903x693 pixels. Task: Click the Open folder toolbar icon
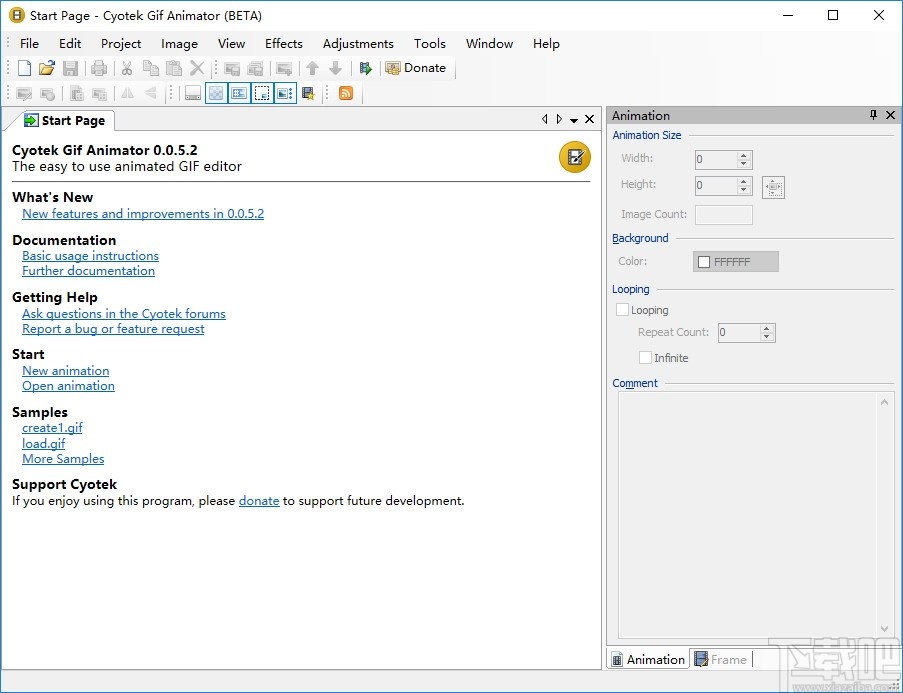(x=47, y=68)
